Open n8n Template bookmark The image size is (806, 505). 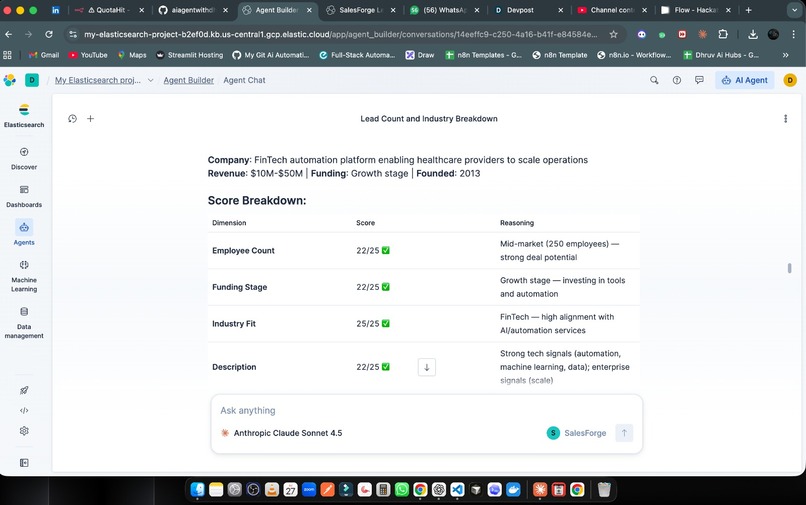560,55
